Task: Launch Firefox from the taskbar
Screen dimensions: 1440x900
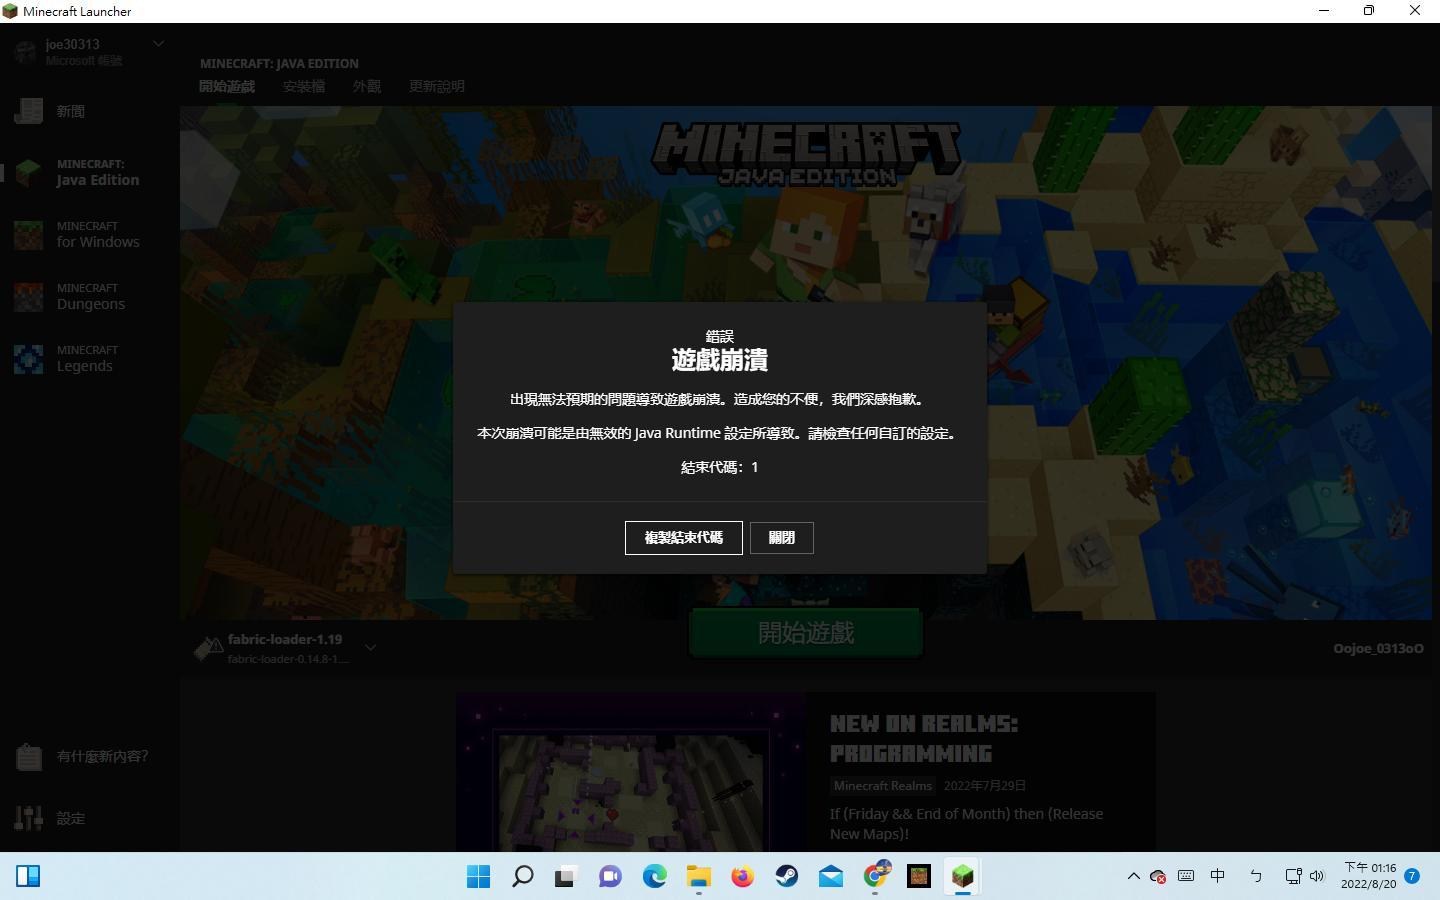Action: pos(742,877)
